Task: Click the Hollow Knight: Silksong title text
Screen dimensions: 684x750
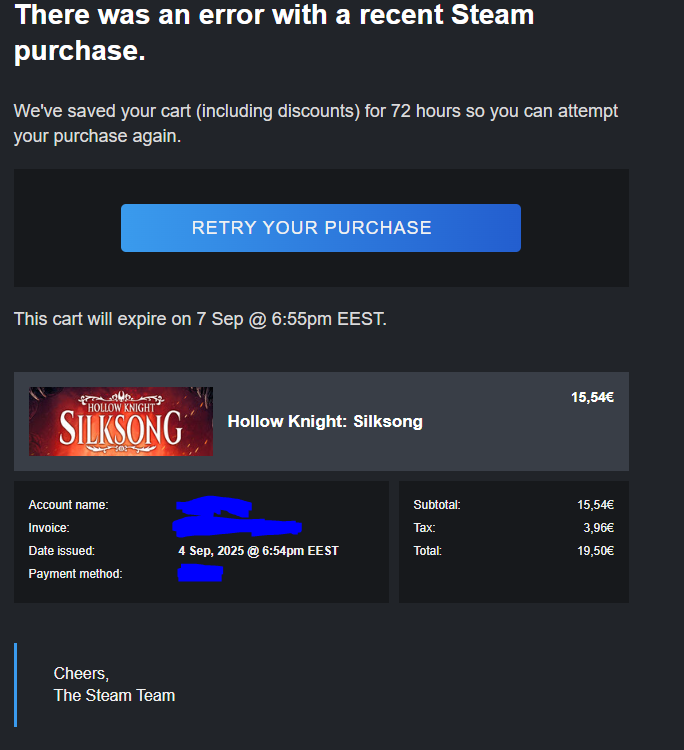Action: click(325, 421)
